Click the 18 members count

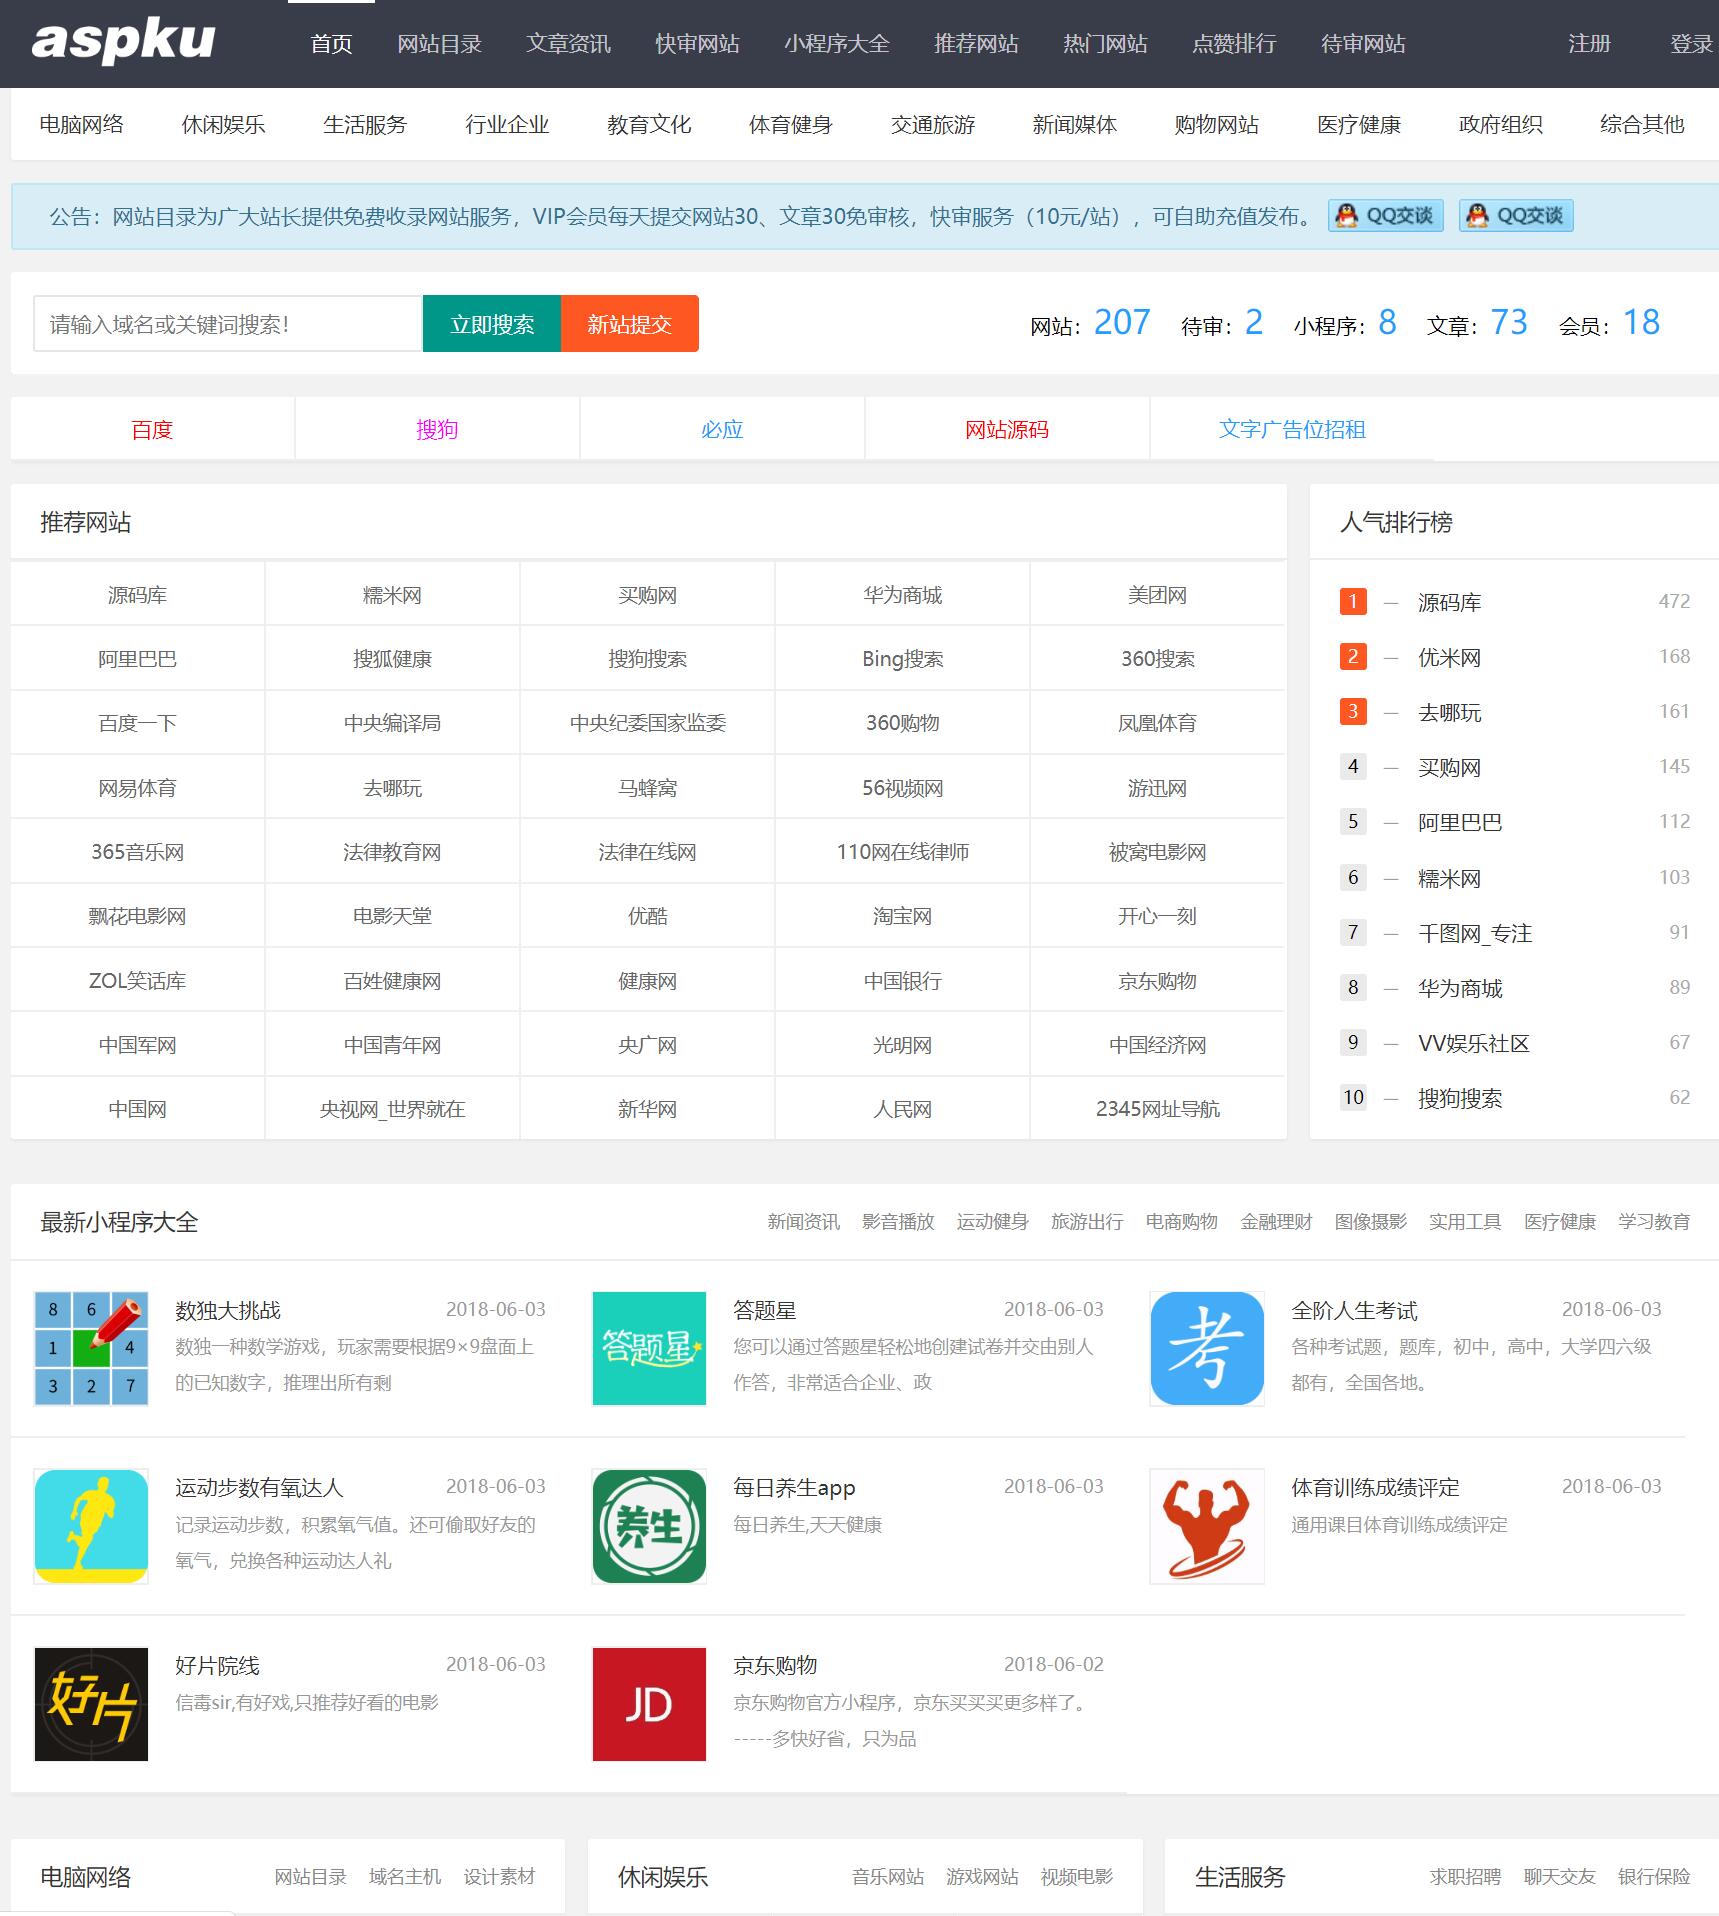[1641, 322]
